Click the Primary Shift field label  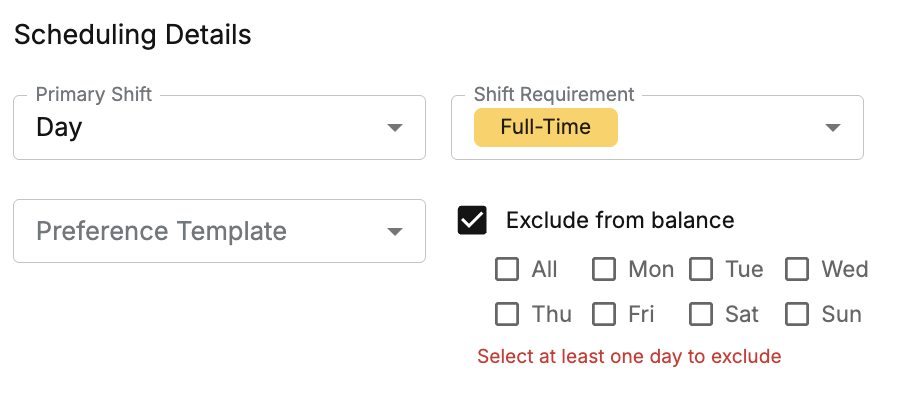(94, 94)
